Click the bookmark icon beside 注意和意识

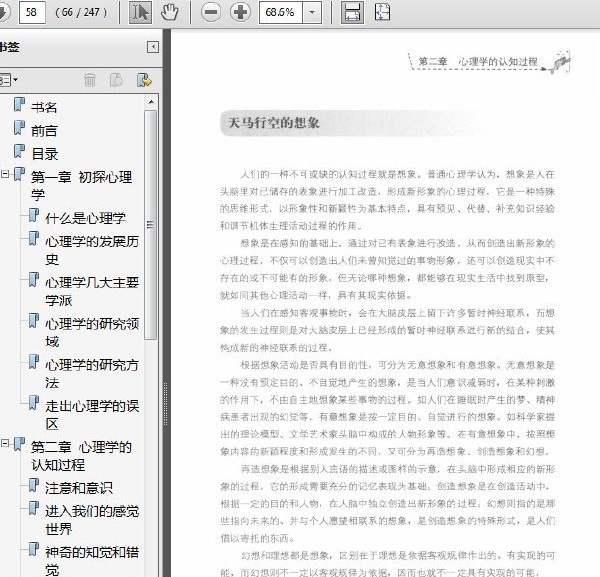(x=34, y=485)
